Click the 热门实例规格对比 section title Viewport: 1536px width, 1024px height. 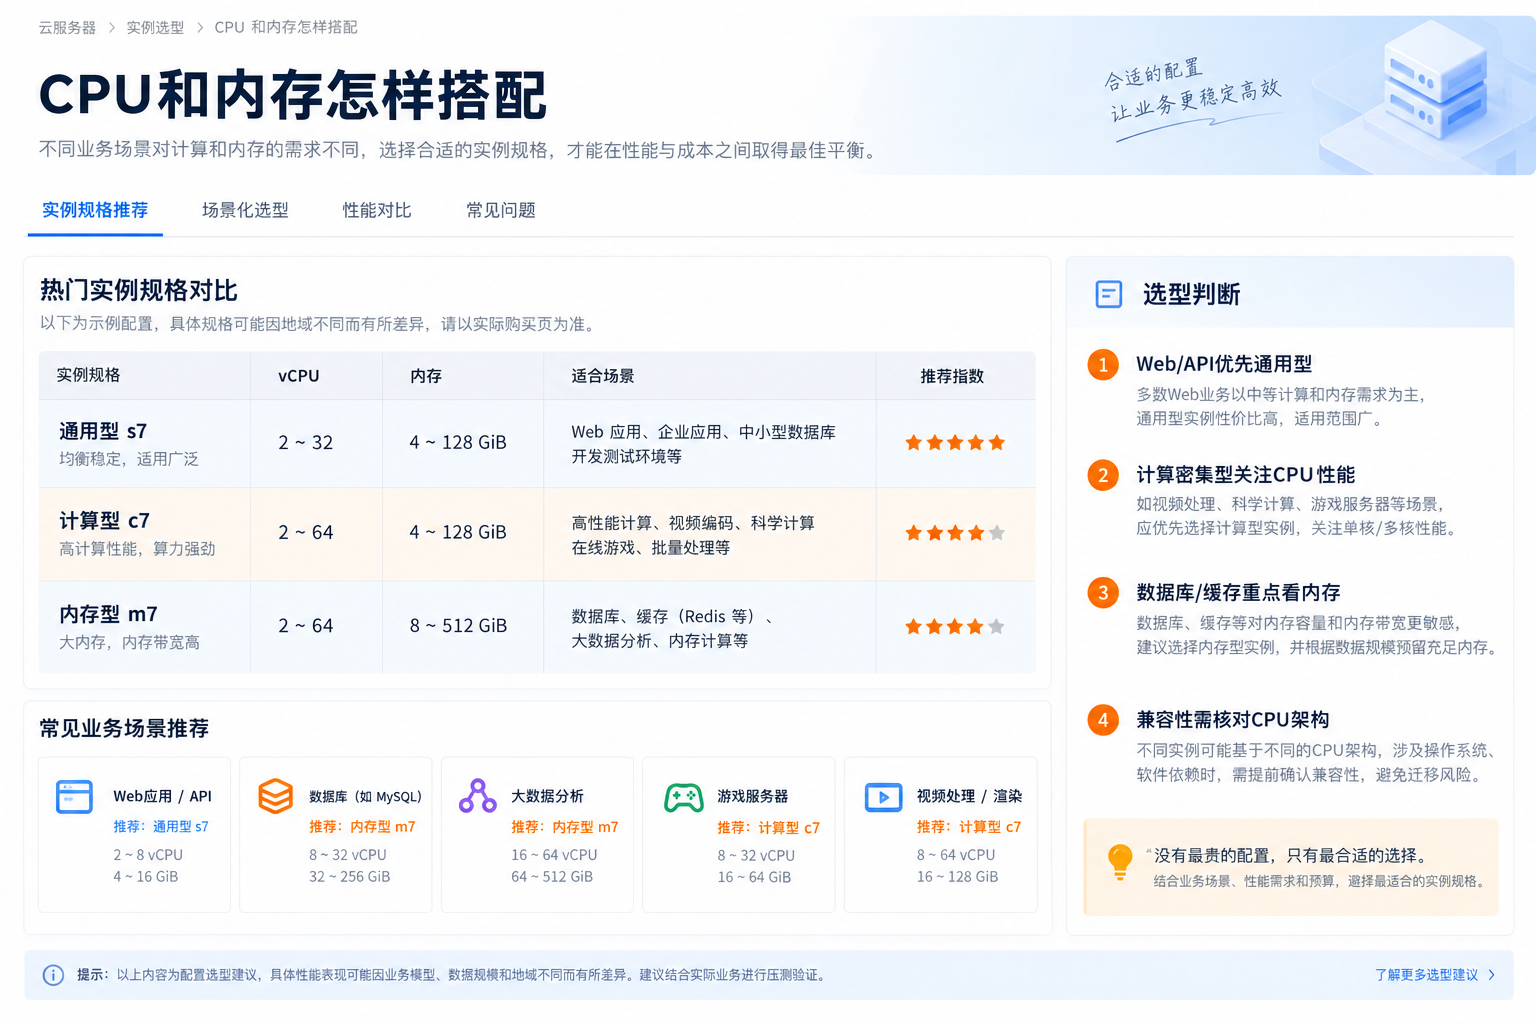139,291
